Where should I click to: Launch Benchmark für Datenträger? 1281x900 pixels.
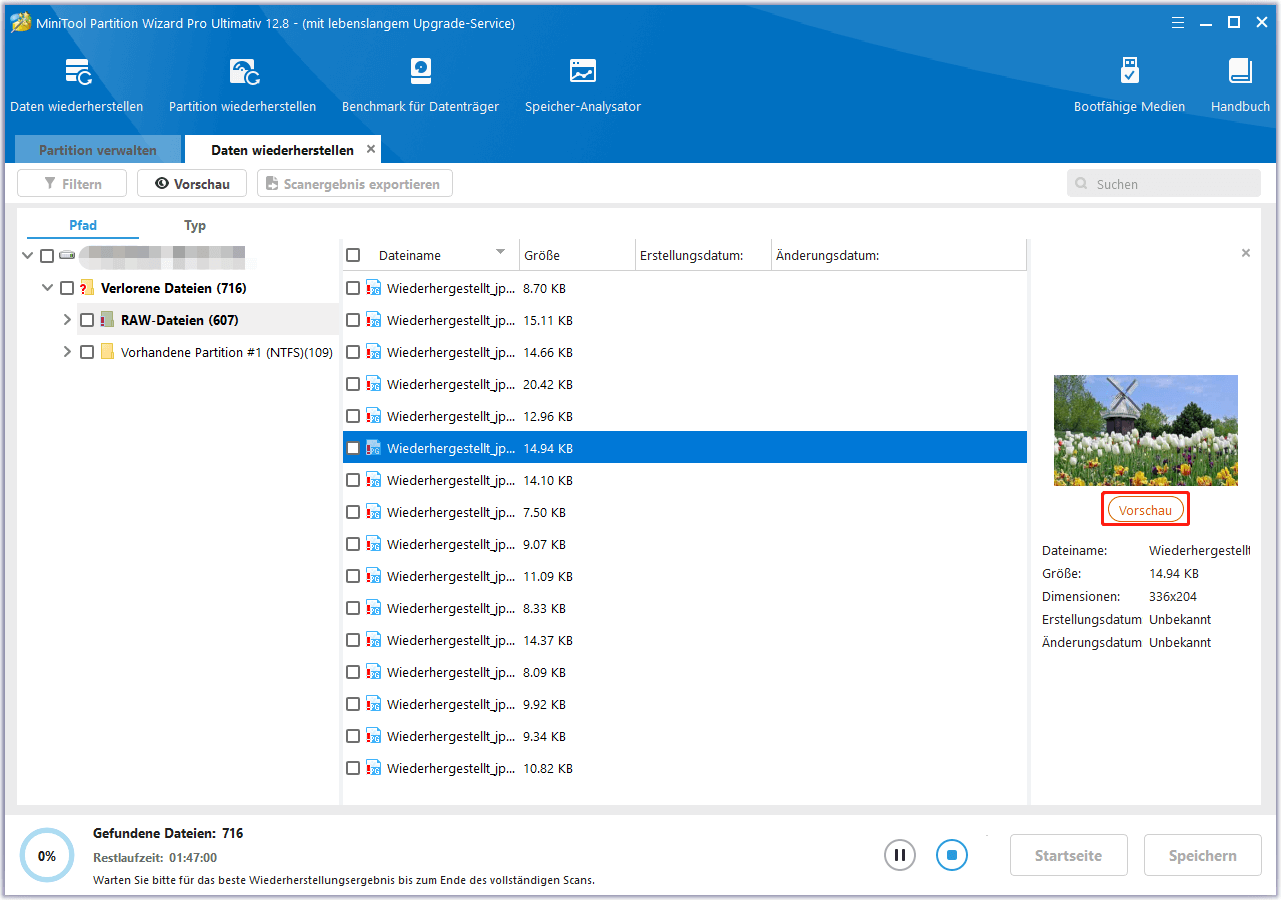pos(420,85)
